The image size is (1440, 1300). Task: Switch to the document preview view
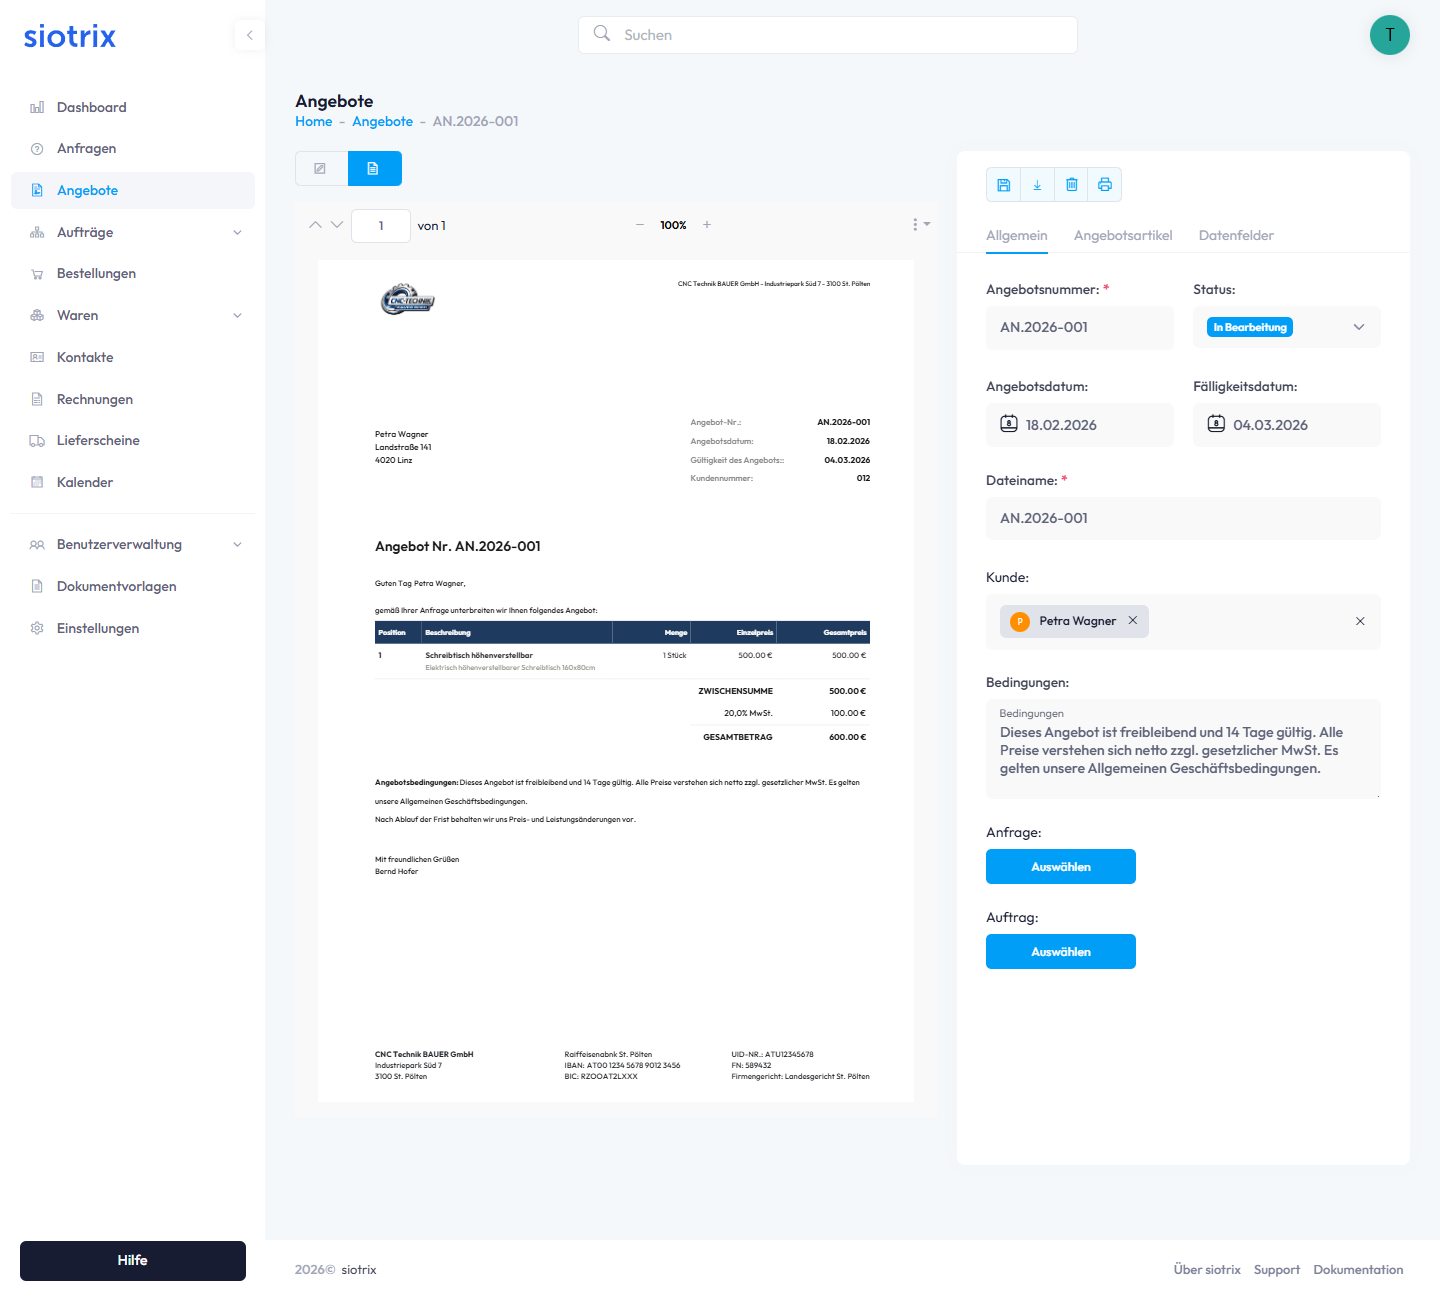[x=374, y=169]
